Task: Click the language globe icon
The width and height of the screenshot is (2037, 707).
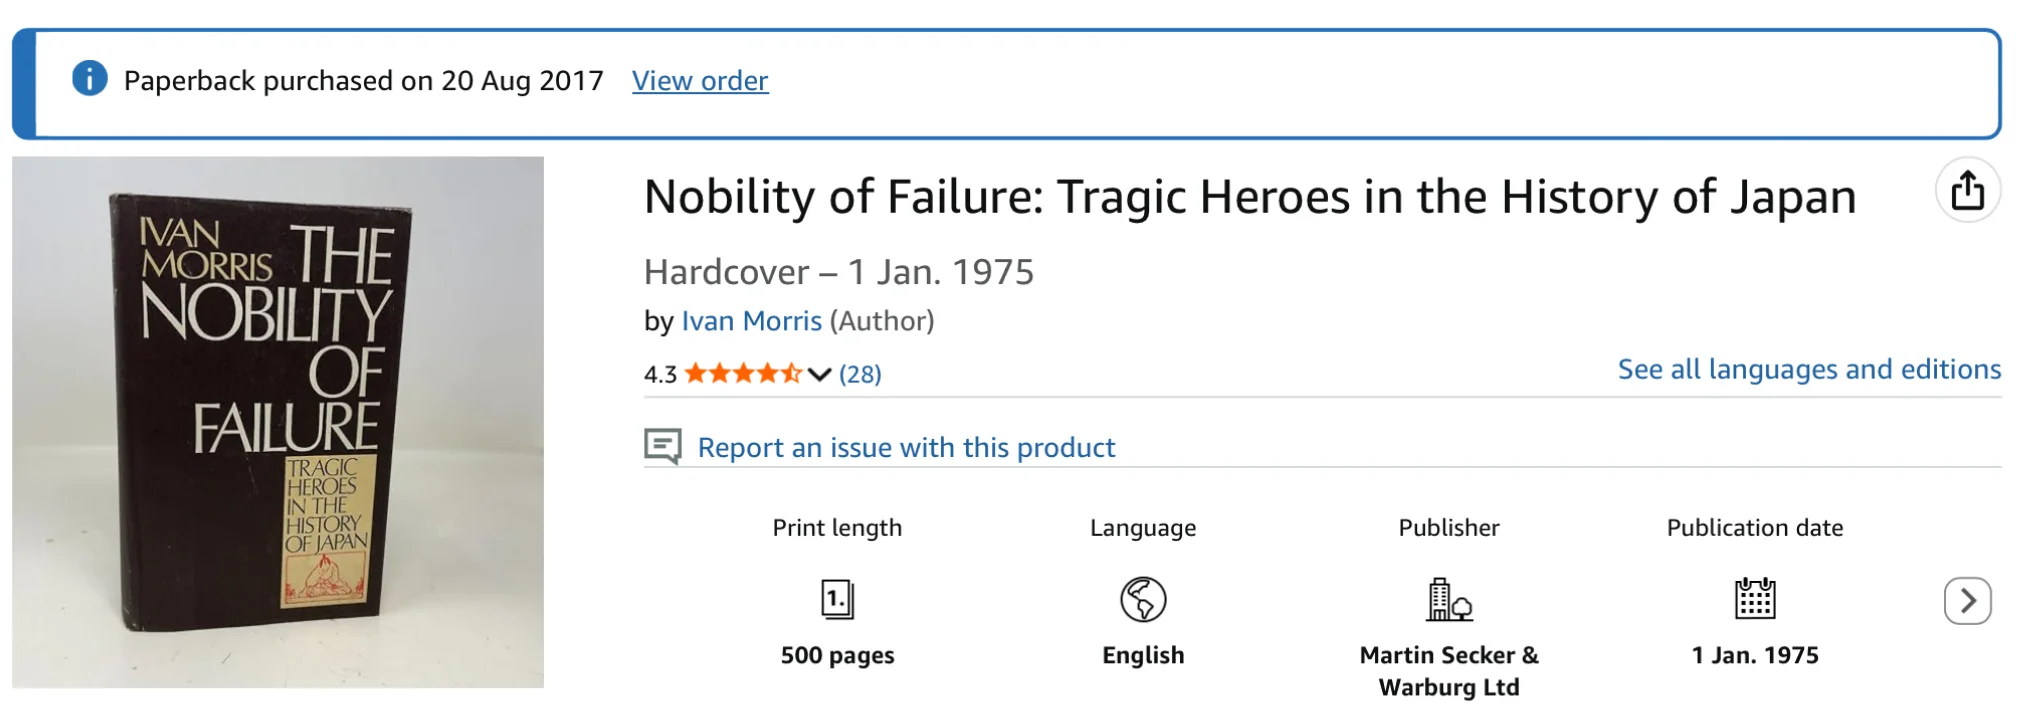Action: click(1143, 599)
